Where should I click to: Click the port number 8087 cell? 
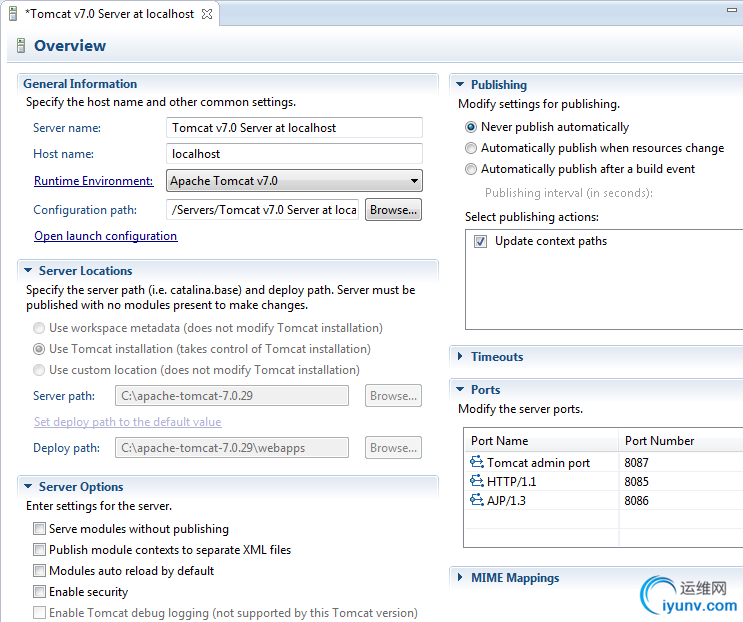(x=636, y=462)
